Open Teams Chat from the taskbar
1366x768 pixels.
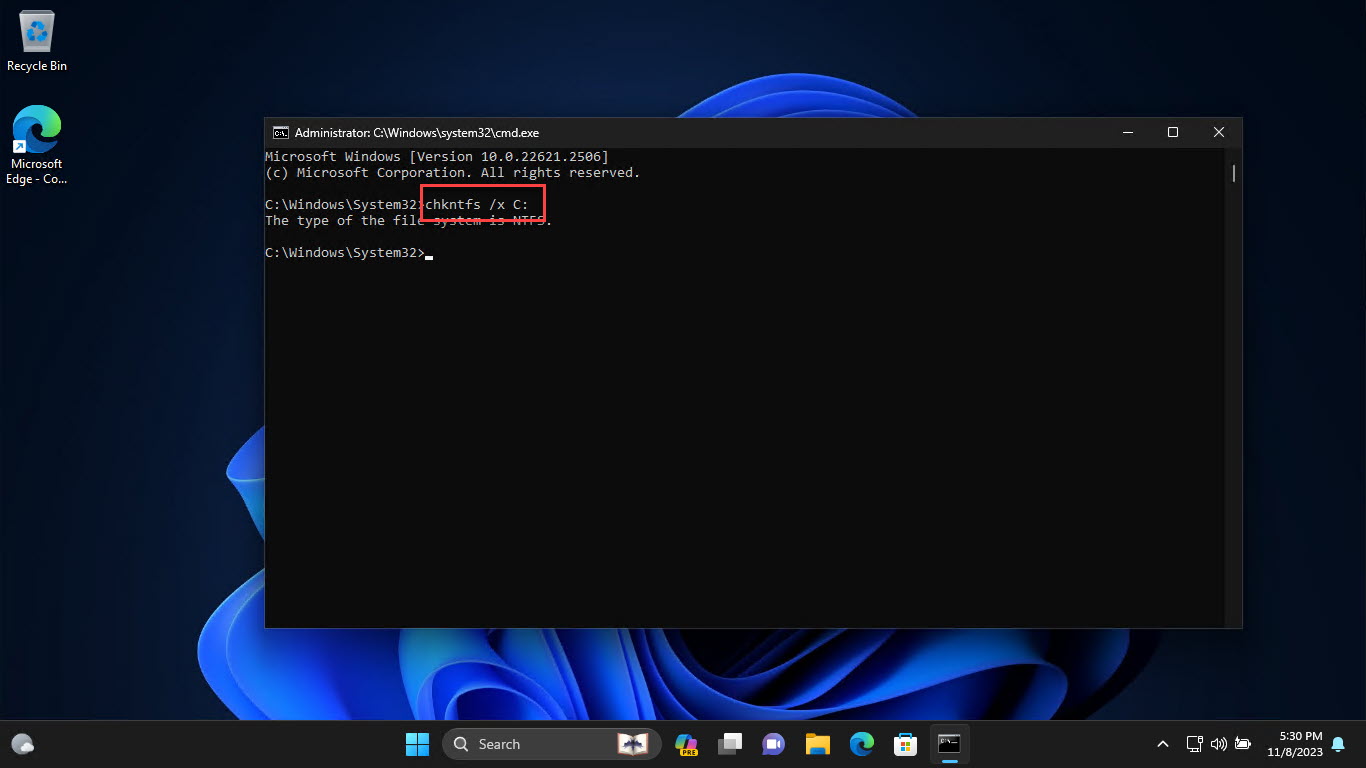pyautogui.click(x=774, y=744)
